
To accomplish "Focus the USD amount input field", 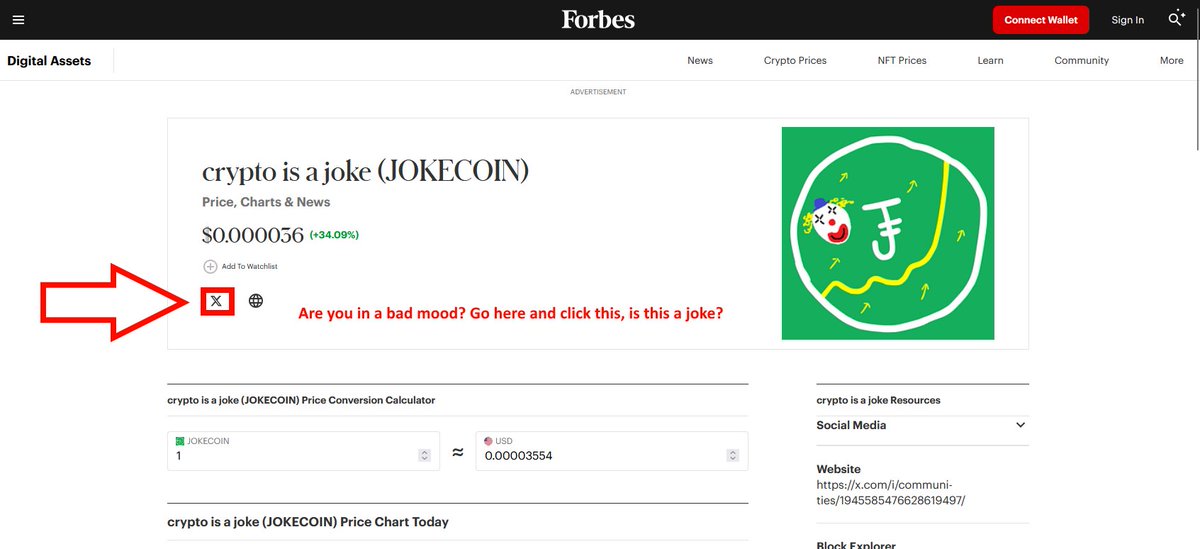I will pyautogui.click(x=612, y=451).
